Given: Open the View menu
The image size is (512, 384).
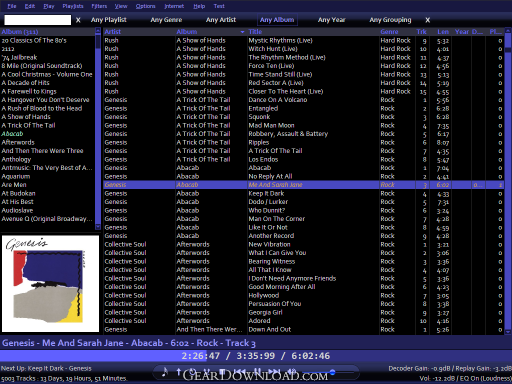Looking at the screenshot, I should [121, 6].
